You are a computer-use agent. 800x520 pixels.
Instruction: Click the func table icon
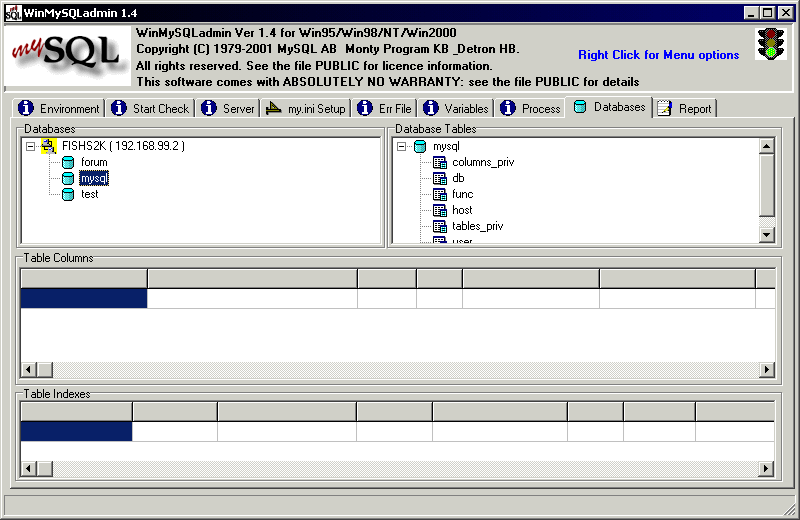pos(440,194)
